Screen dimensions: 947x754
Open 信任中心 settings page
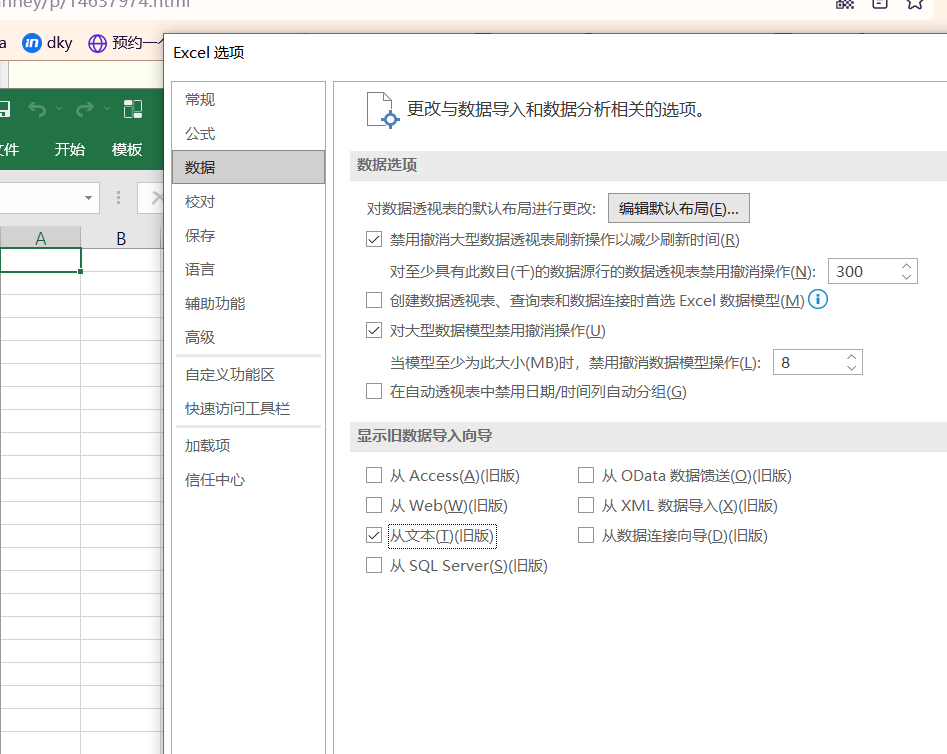[248, 480]
